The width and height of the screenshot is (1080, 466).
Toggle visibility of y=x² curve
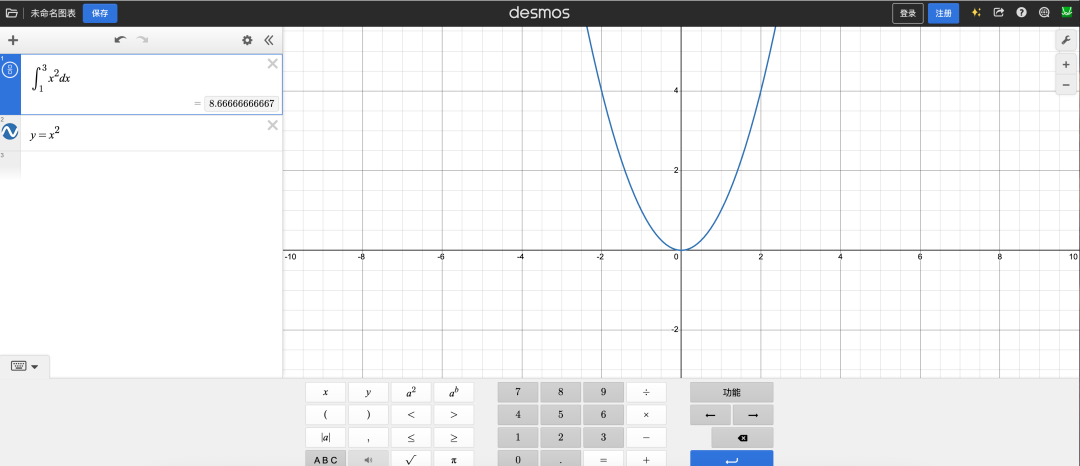click(x=10, y=132)
